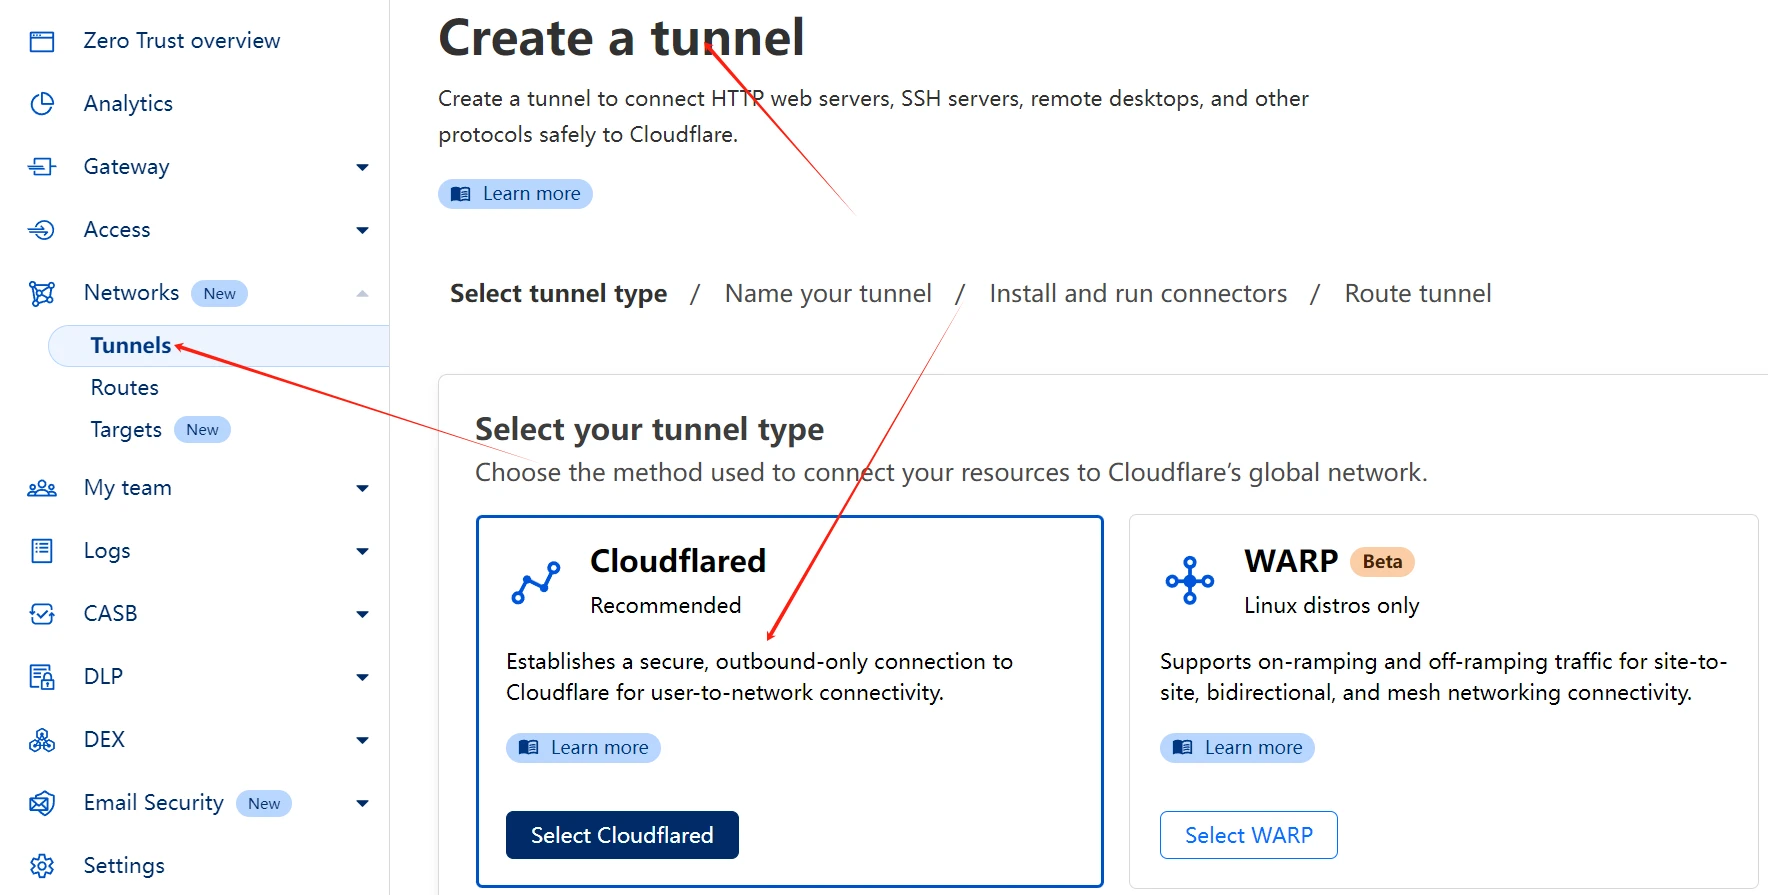Image resolution: width=1768 pixels, height=895 pixels.
Task: Open the Routes submenu item
Action: coord(125,388)
